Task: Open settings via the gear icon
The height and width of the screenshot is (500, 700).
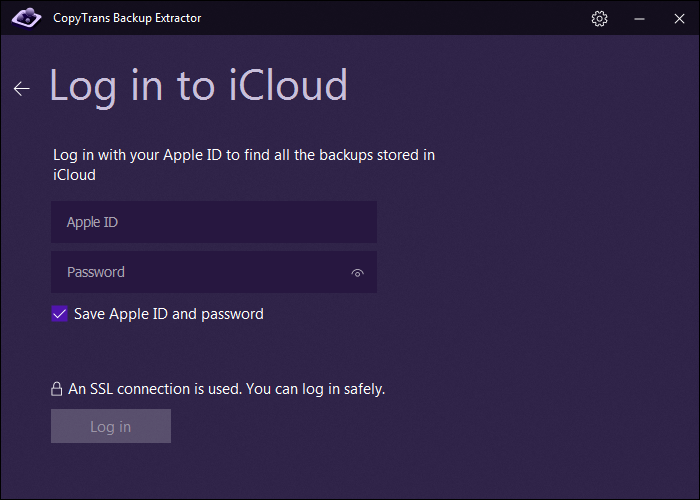Action: click(x=599, y=18)
